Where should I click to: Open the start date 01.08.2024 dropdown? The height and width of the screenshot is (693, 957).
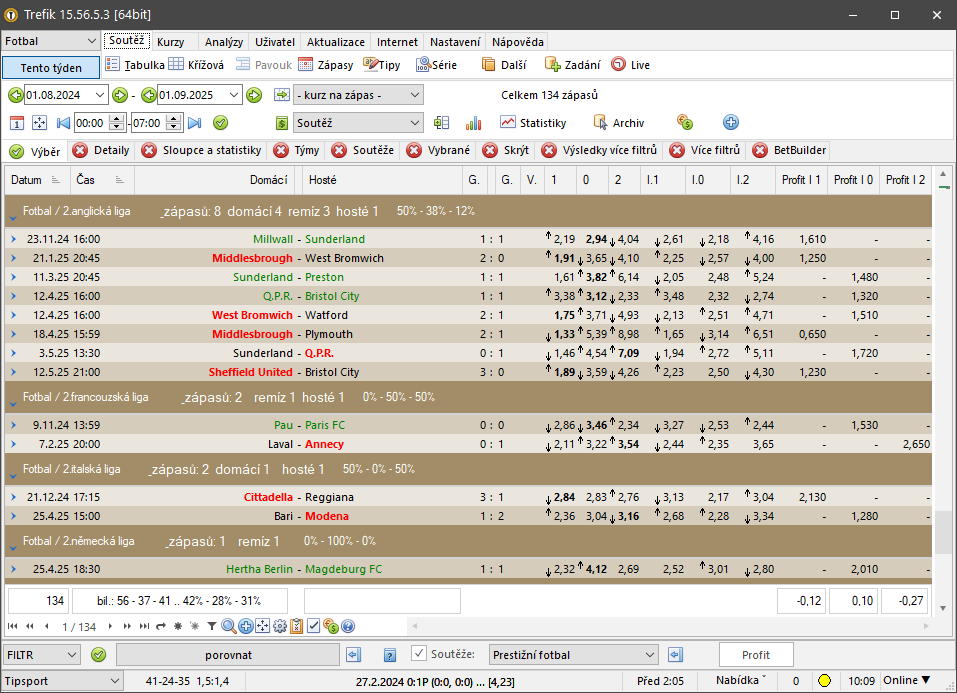click(100, 95)
